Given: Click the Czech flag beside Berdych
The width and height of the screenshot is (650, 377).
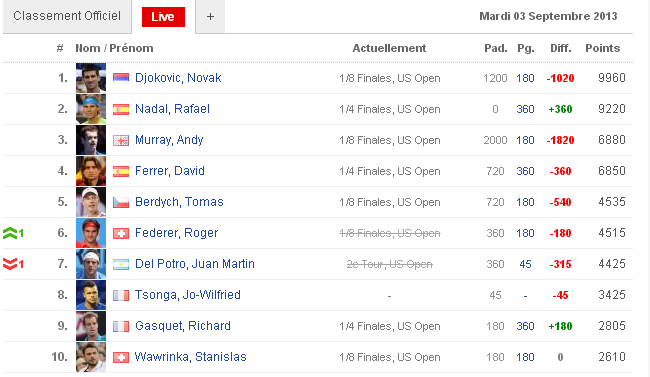Looking at the screenshot, I should (x=121, y=202).
